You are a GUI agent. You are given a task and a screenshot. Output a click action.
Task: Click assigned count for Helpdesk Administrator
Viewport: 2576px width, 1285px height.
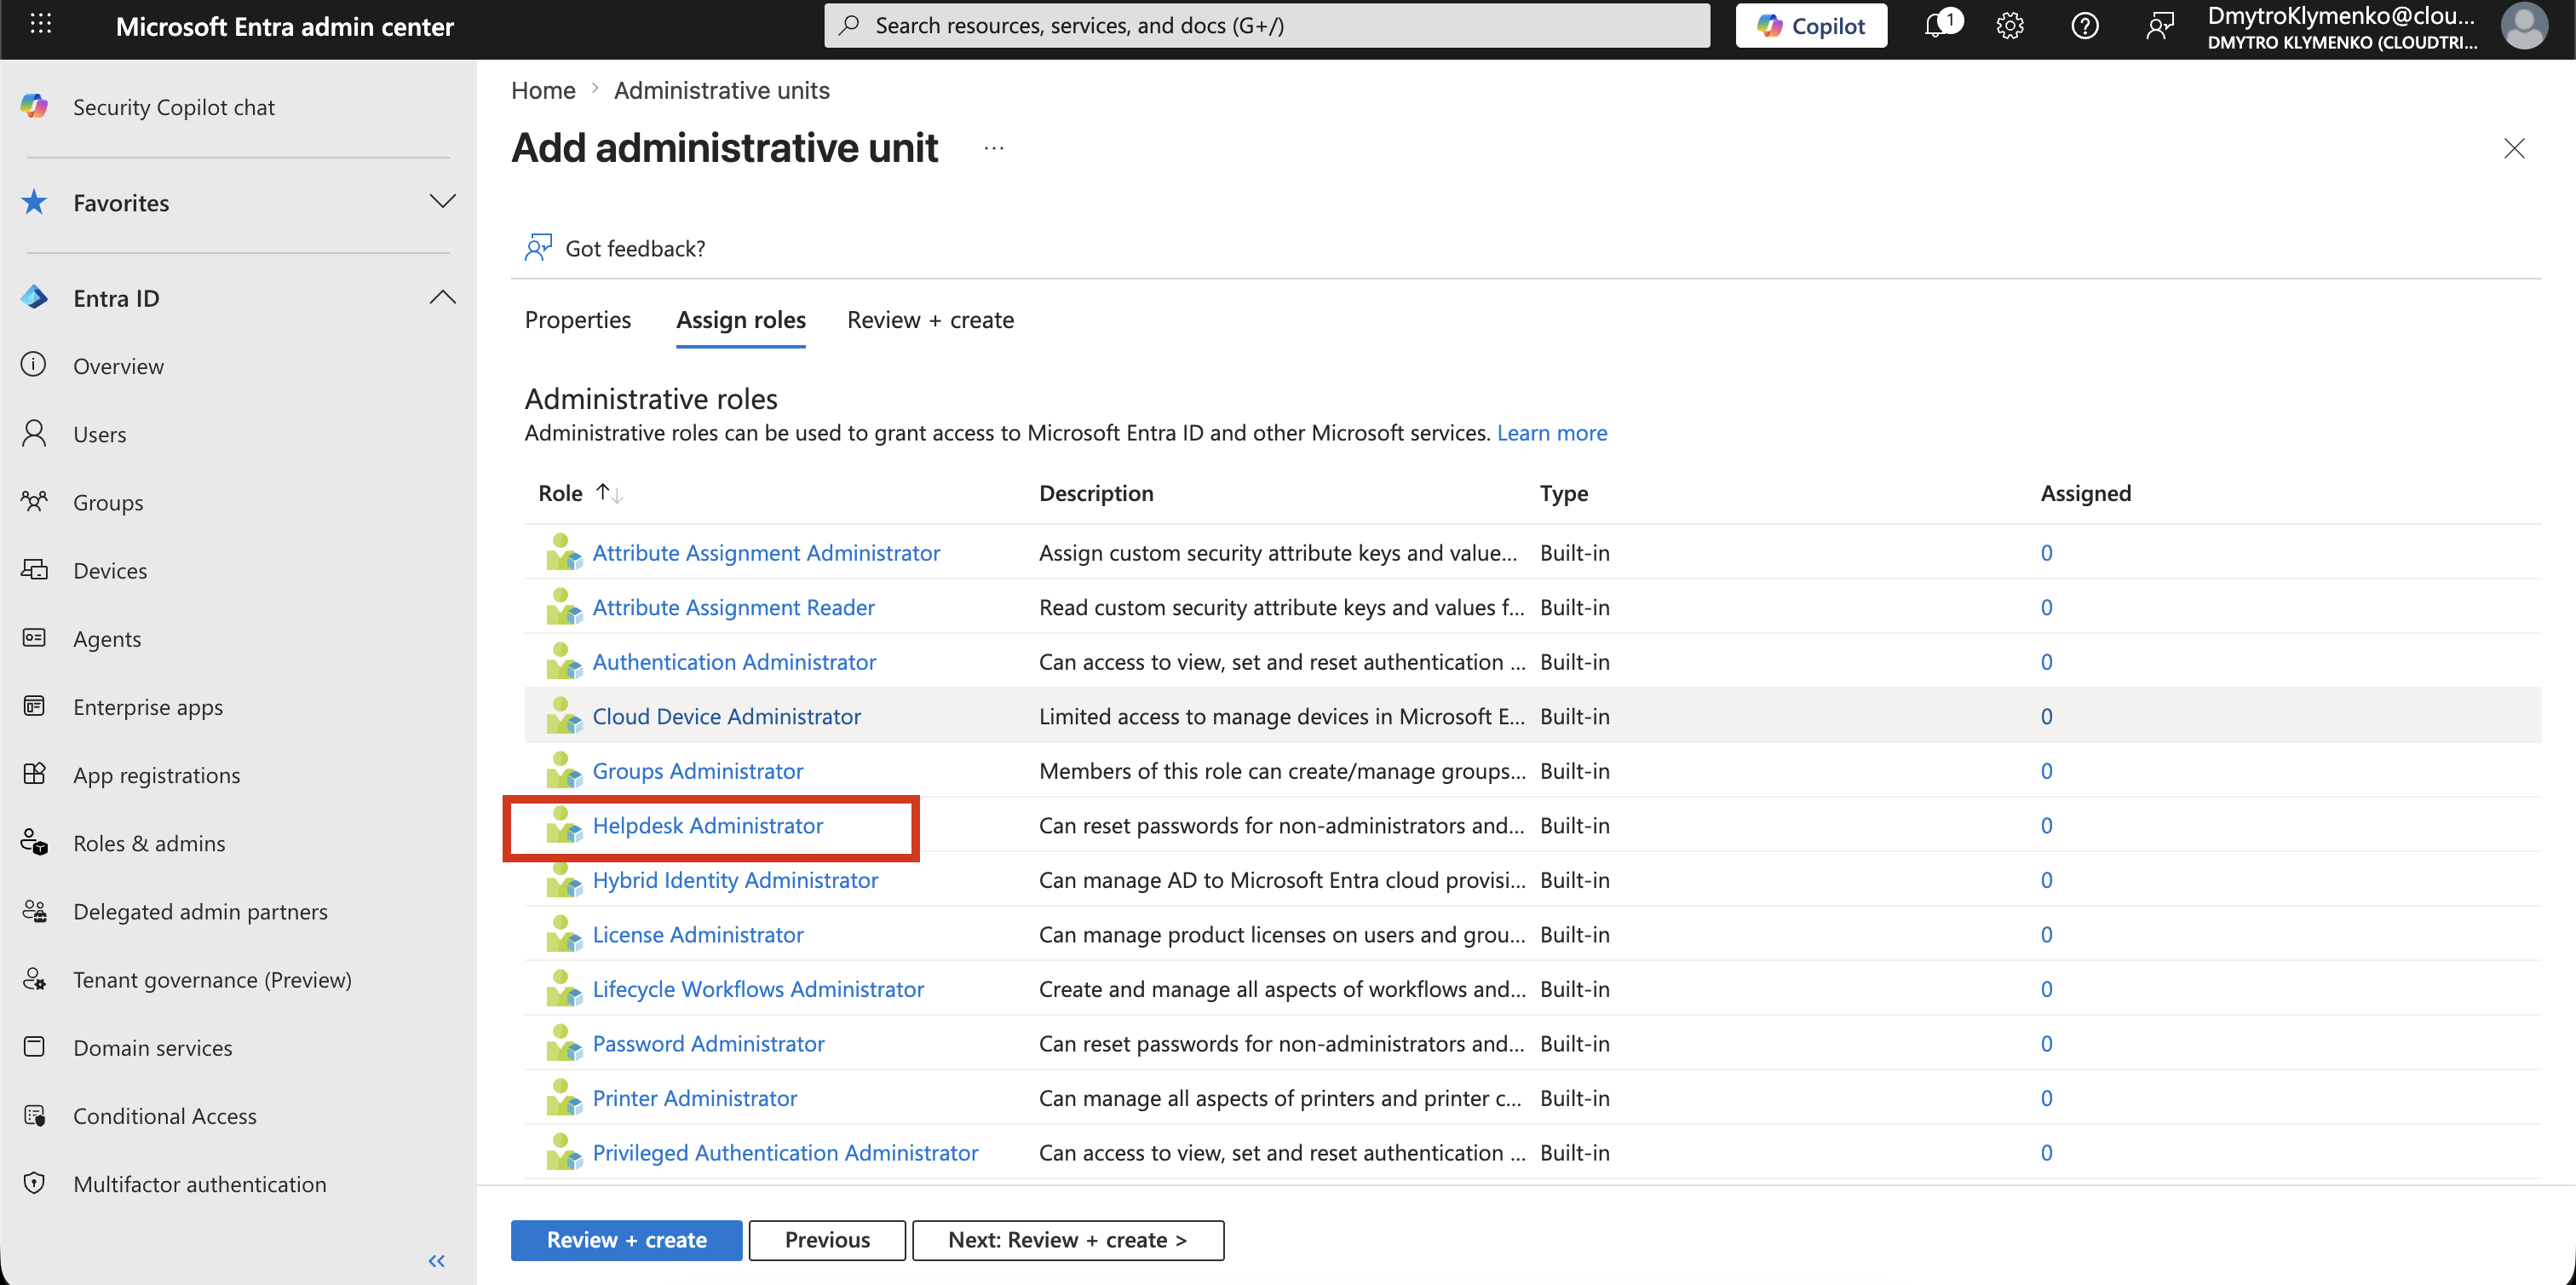coord(2046,825)
